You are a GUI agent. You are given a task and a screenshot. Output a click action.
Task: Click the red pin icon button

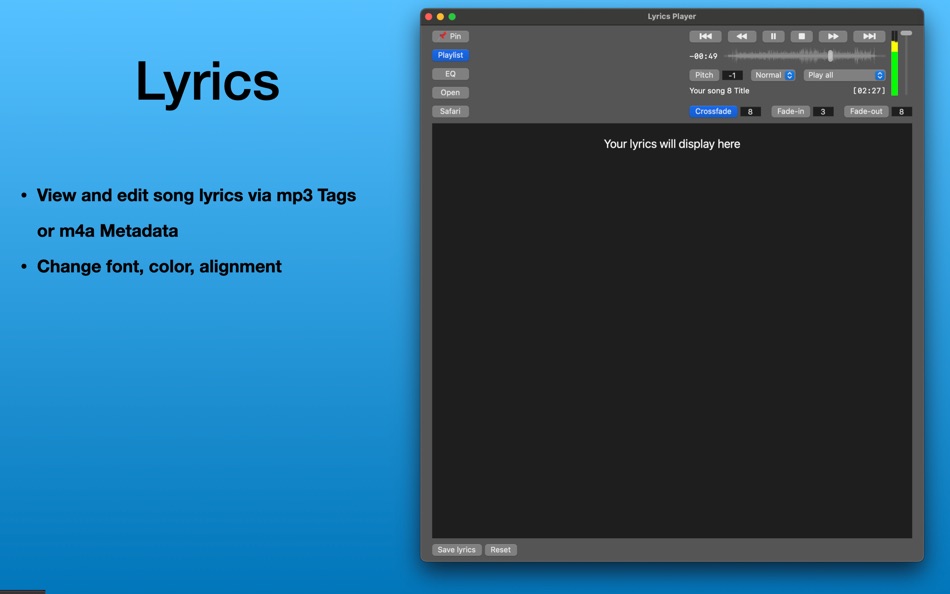450,35
